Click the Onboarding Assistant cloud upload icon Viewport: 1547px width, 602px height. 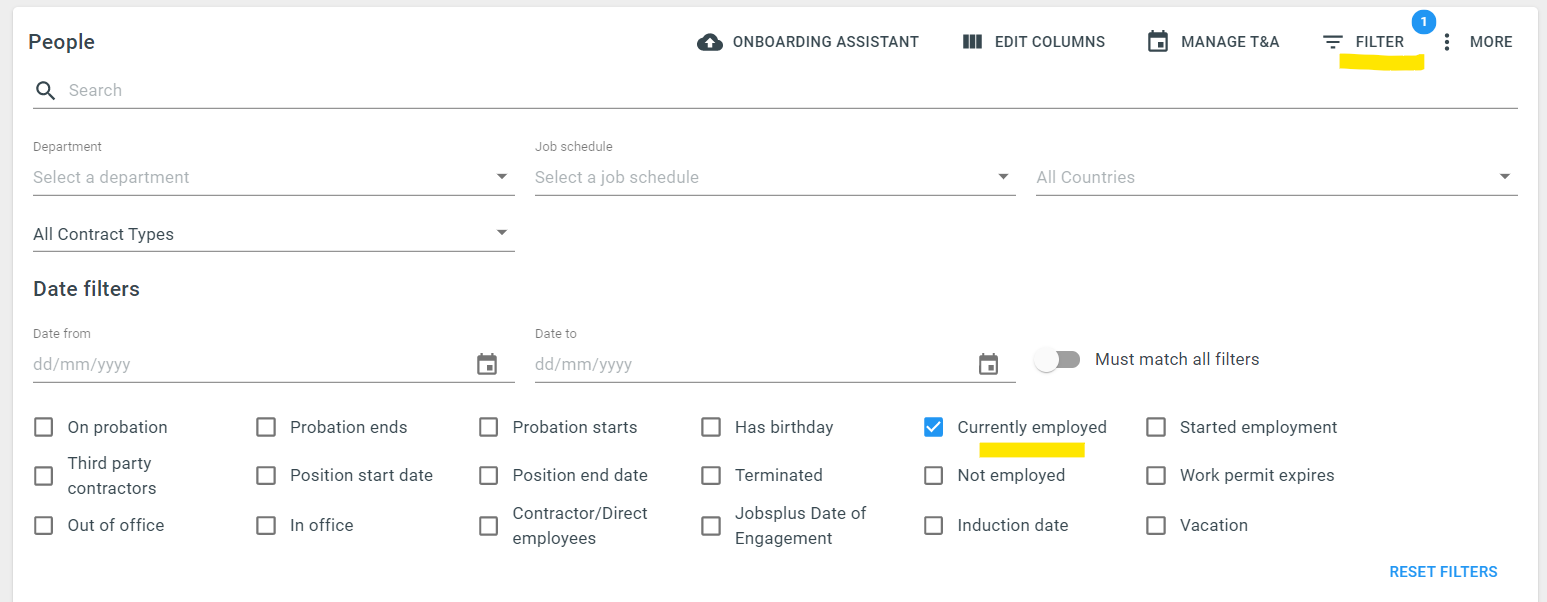pyautogui.click(x=710, y=42)
